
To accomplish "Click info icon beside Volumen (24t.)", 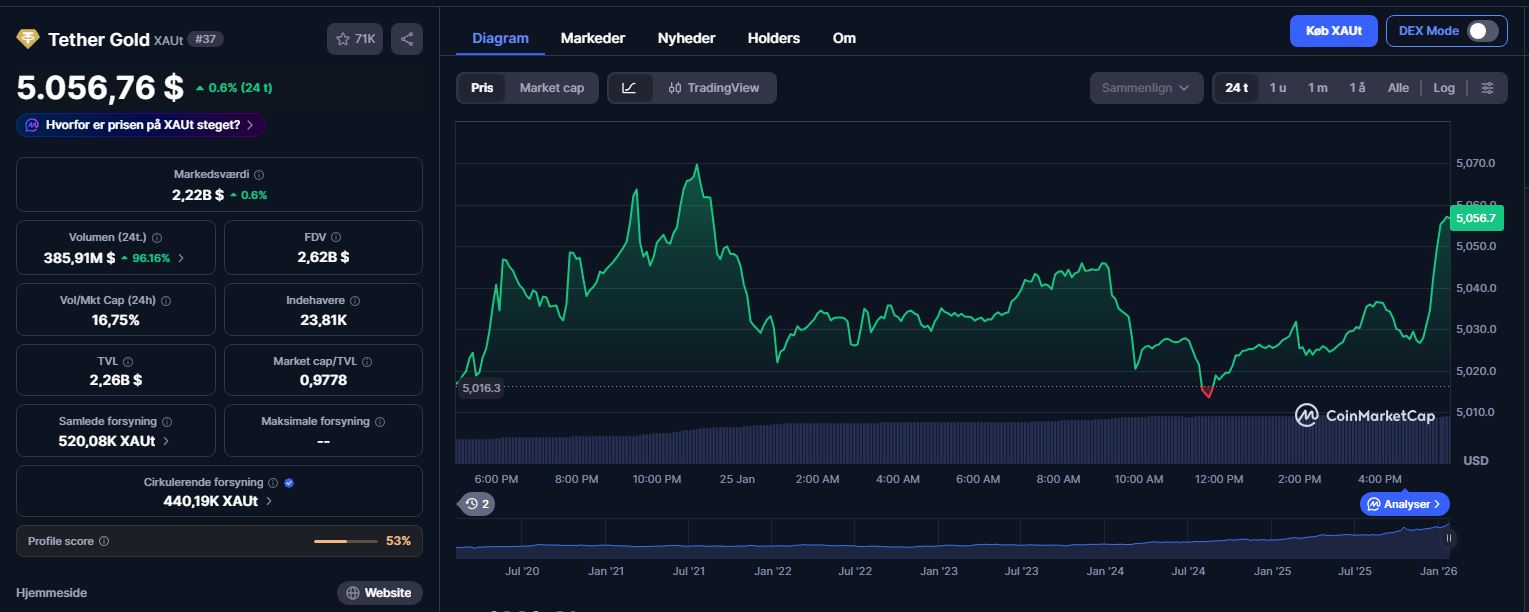I will point(157,238).
